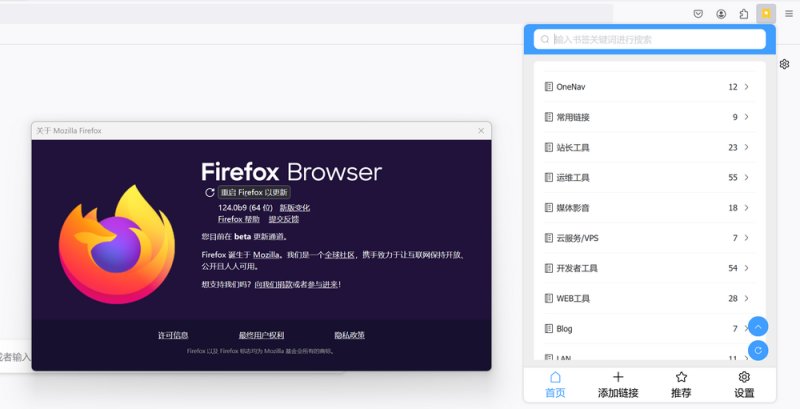This screenshot has width=800, height=409.
Task: Open the Mozilla link in About text
Action: click(266, 254)
